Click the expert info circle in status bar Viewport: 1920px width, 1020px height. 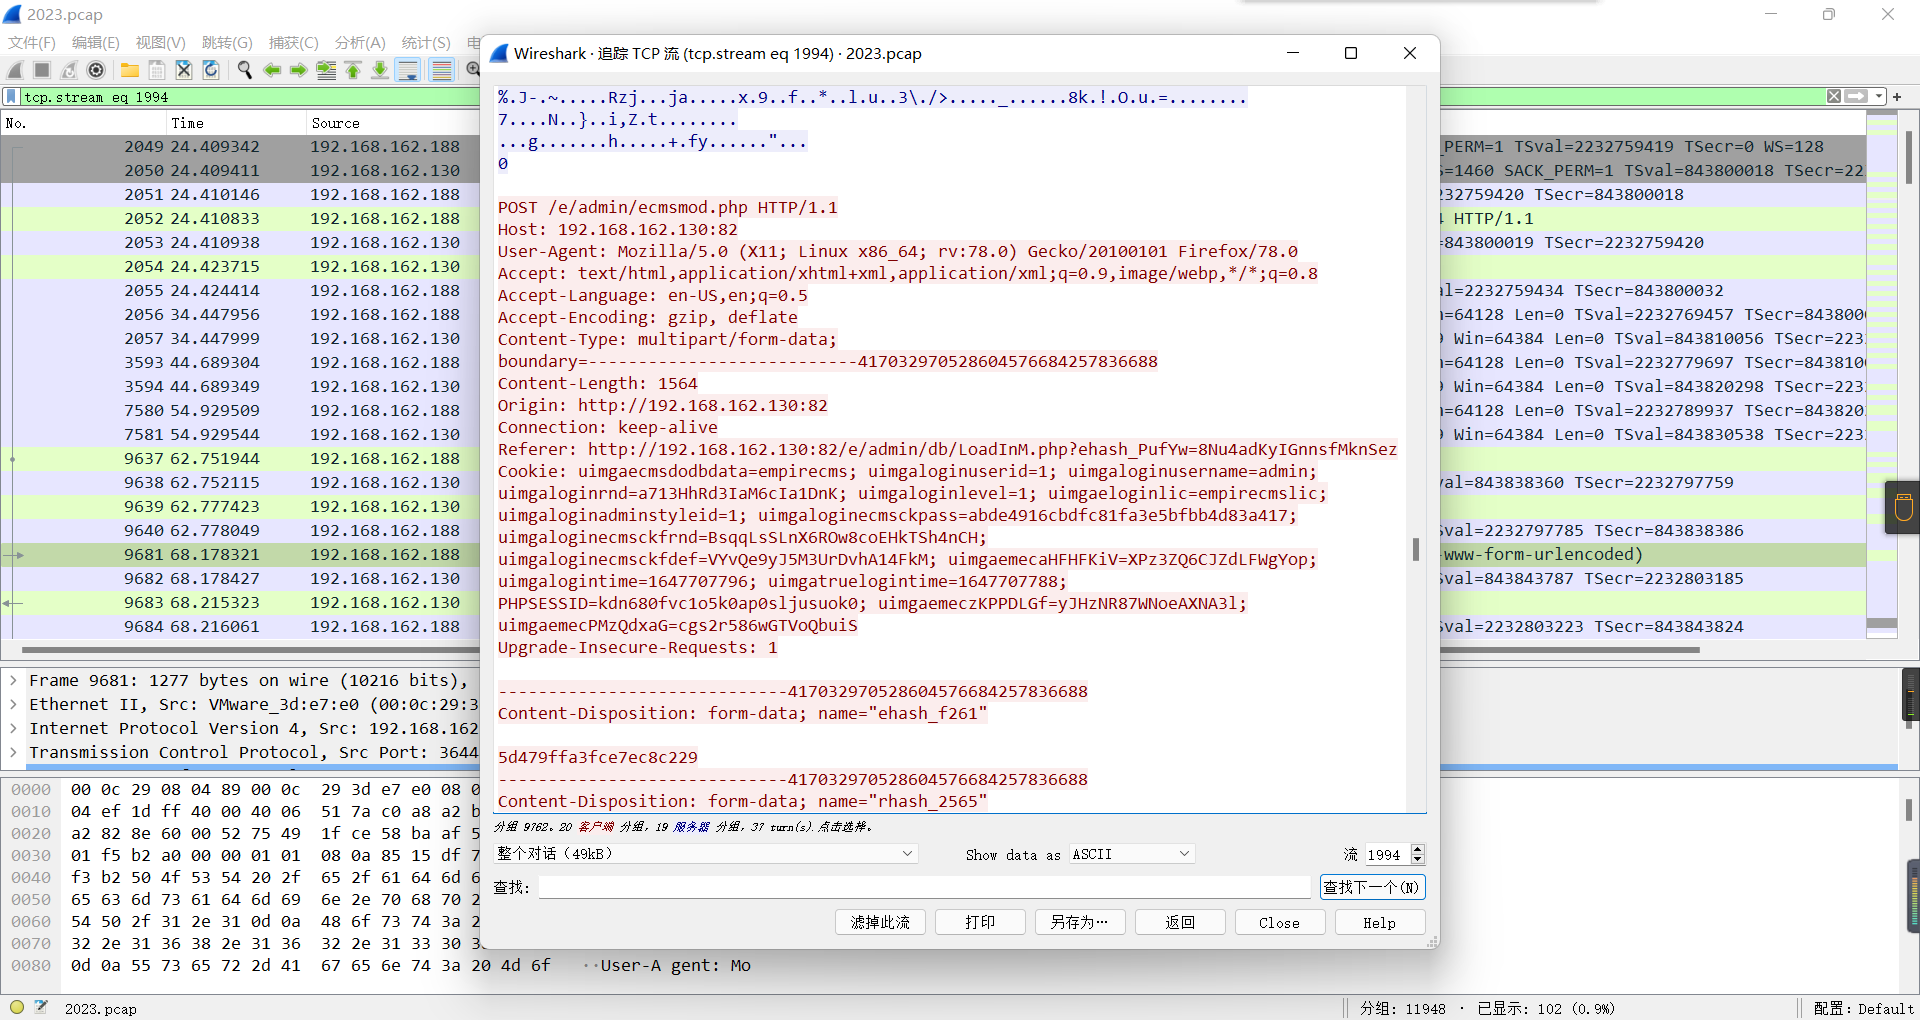pos(17,1007)
